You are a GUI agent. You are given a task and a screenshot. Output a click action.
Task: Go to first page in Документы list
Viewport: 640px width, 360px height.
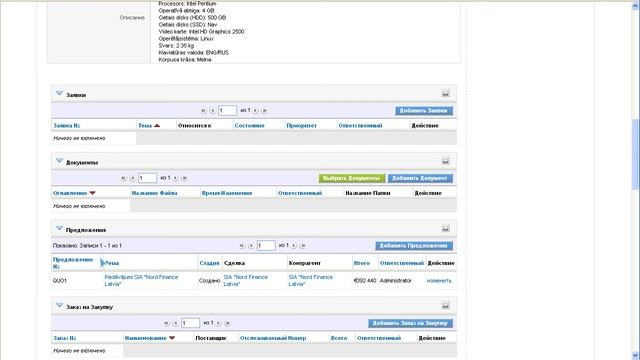click(123, 178)
